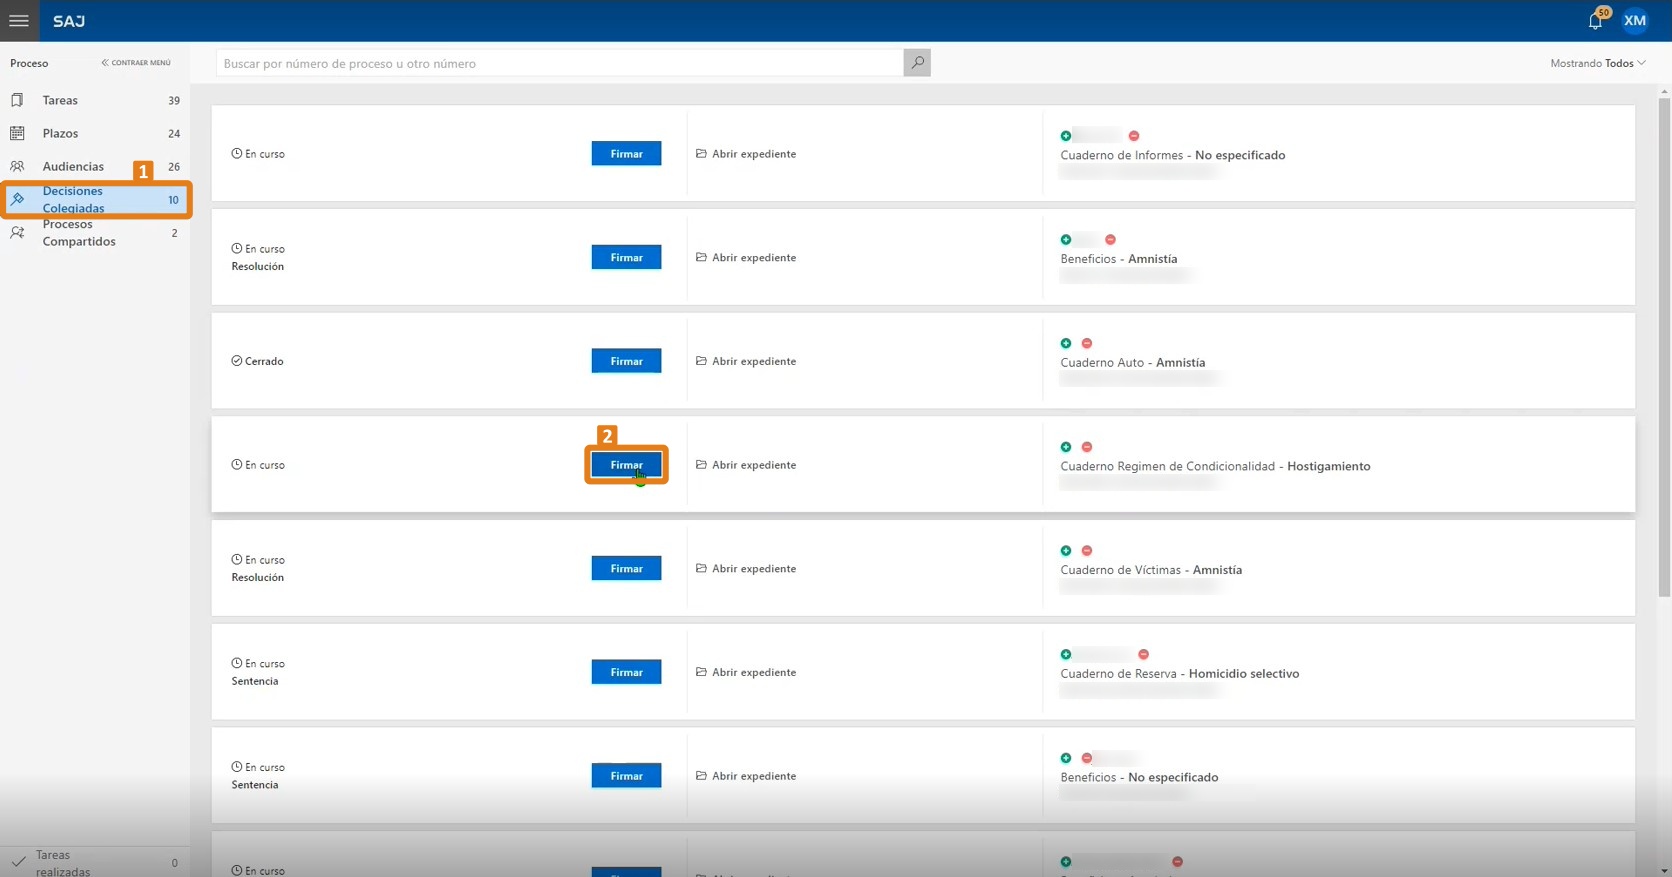
Task: Open expediente of Beneficios - Amnistía
Action: (746, 258)
